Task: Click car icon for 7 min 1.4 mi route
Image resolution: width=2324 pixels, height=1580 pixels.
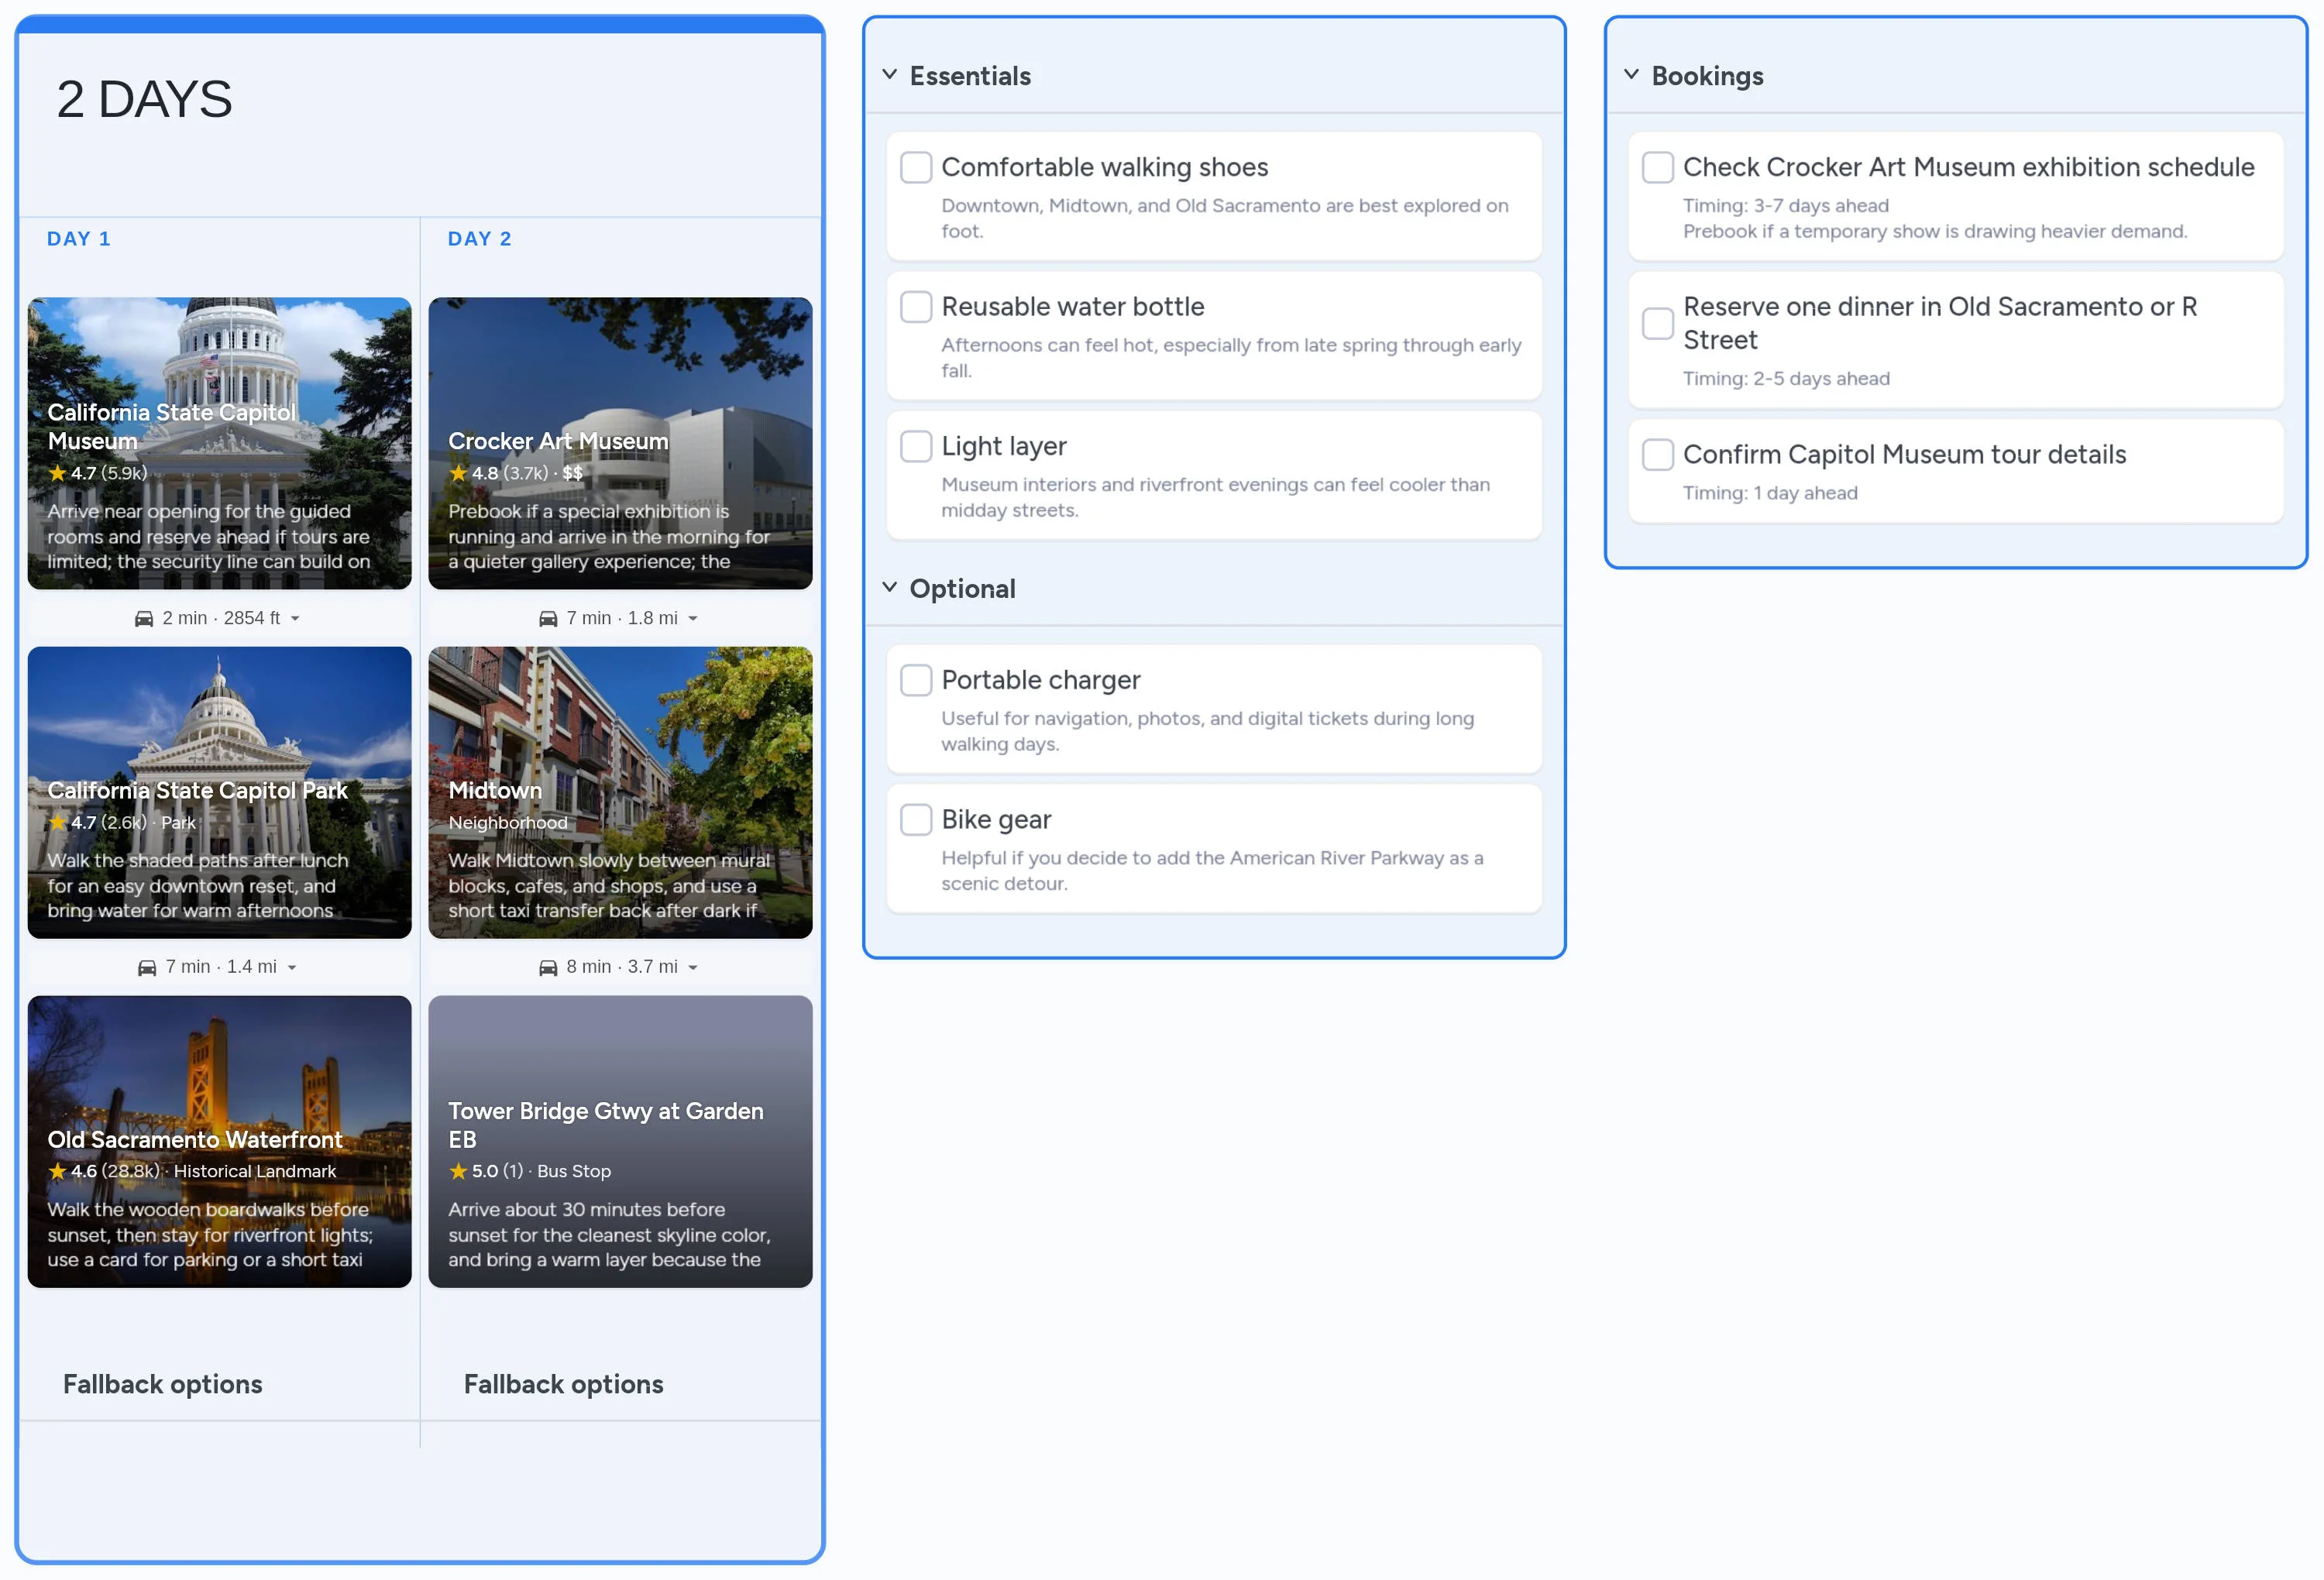Action: point(147,967)
